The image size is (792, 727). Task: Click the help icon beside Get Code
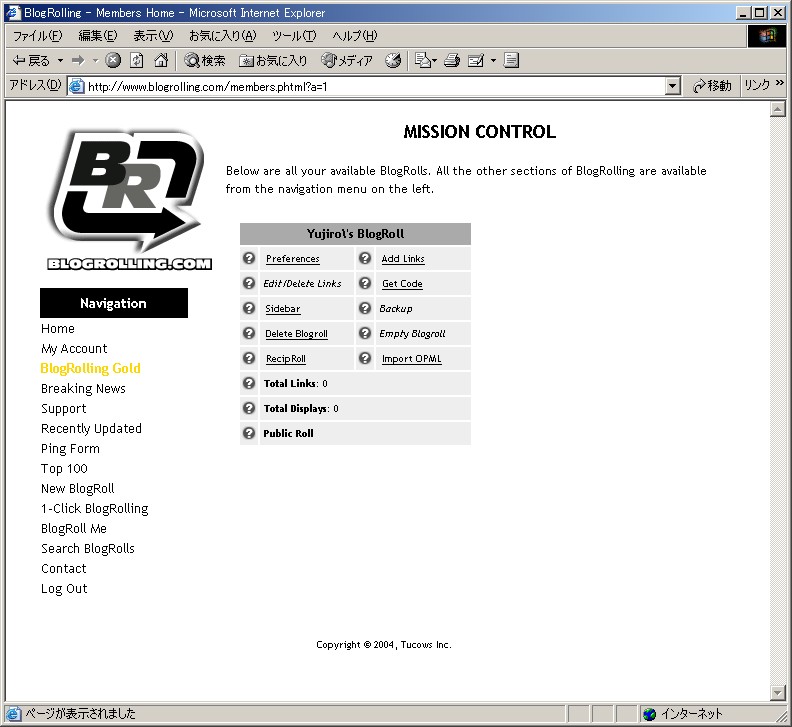point(365,283)
